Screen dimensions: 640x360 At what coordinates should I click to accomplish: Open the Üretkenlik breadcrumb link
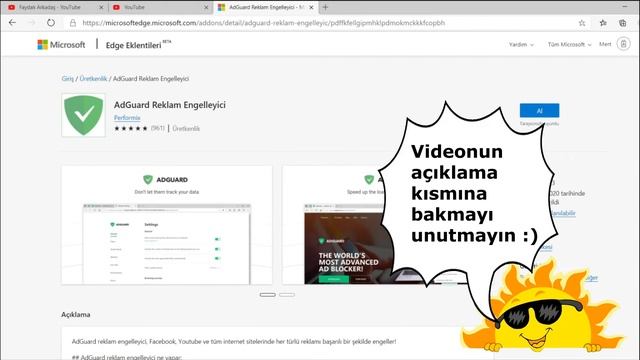93,78
